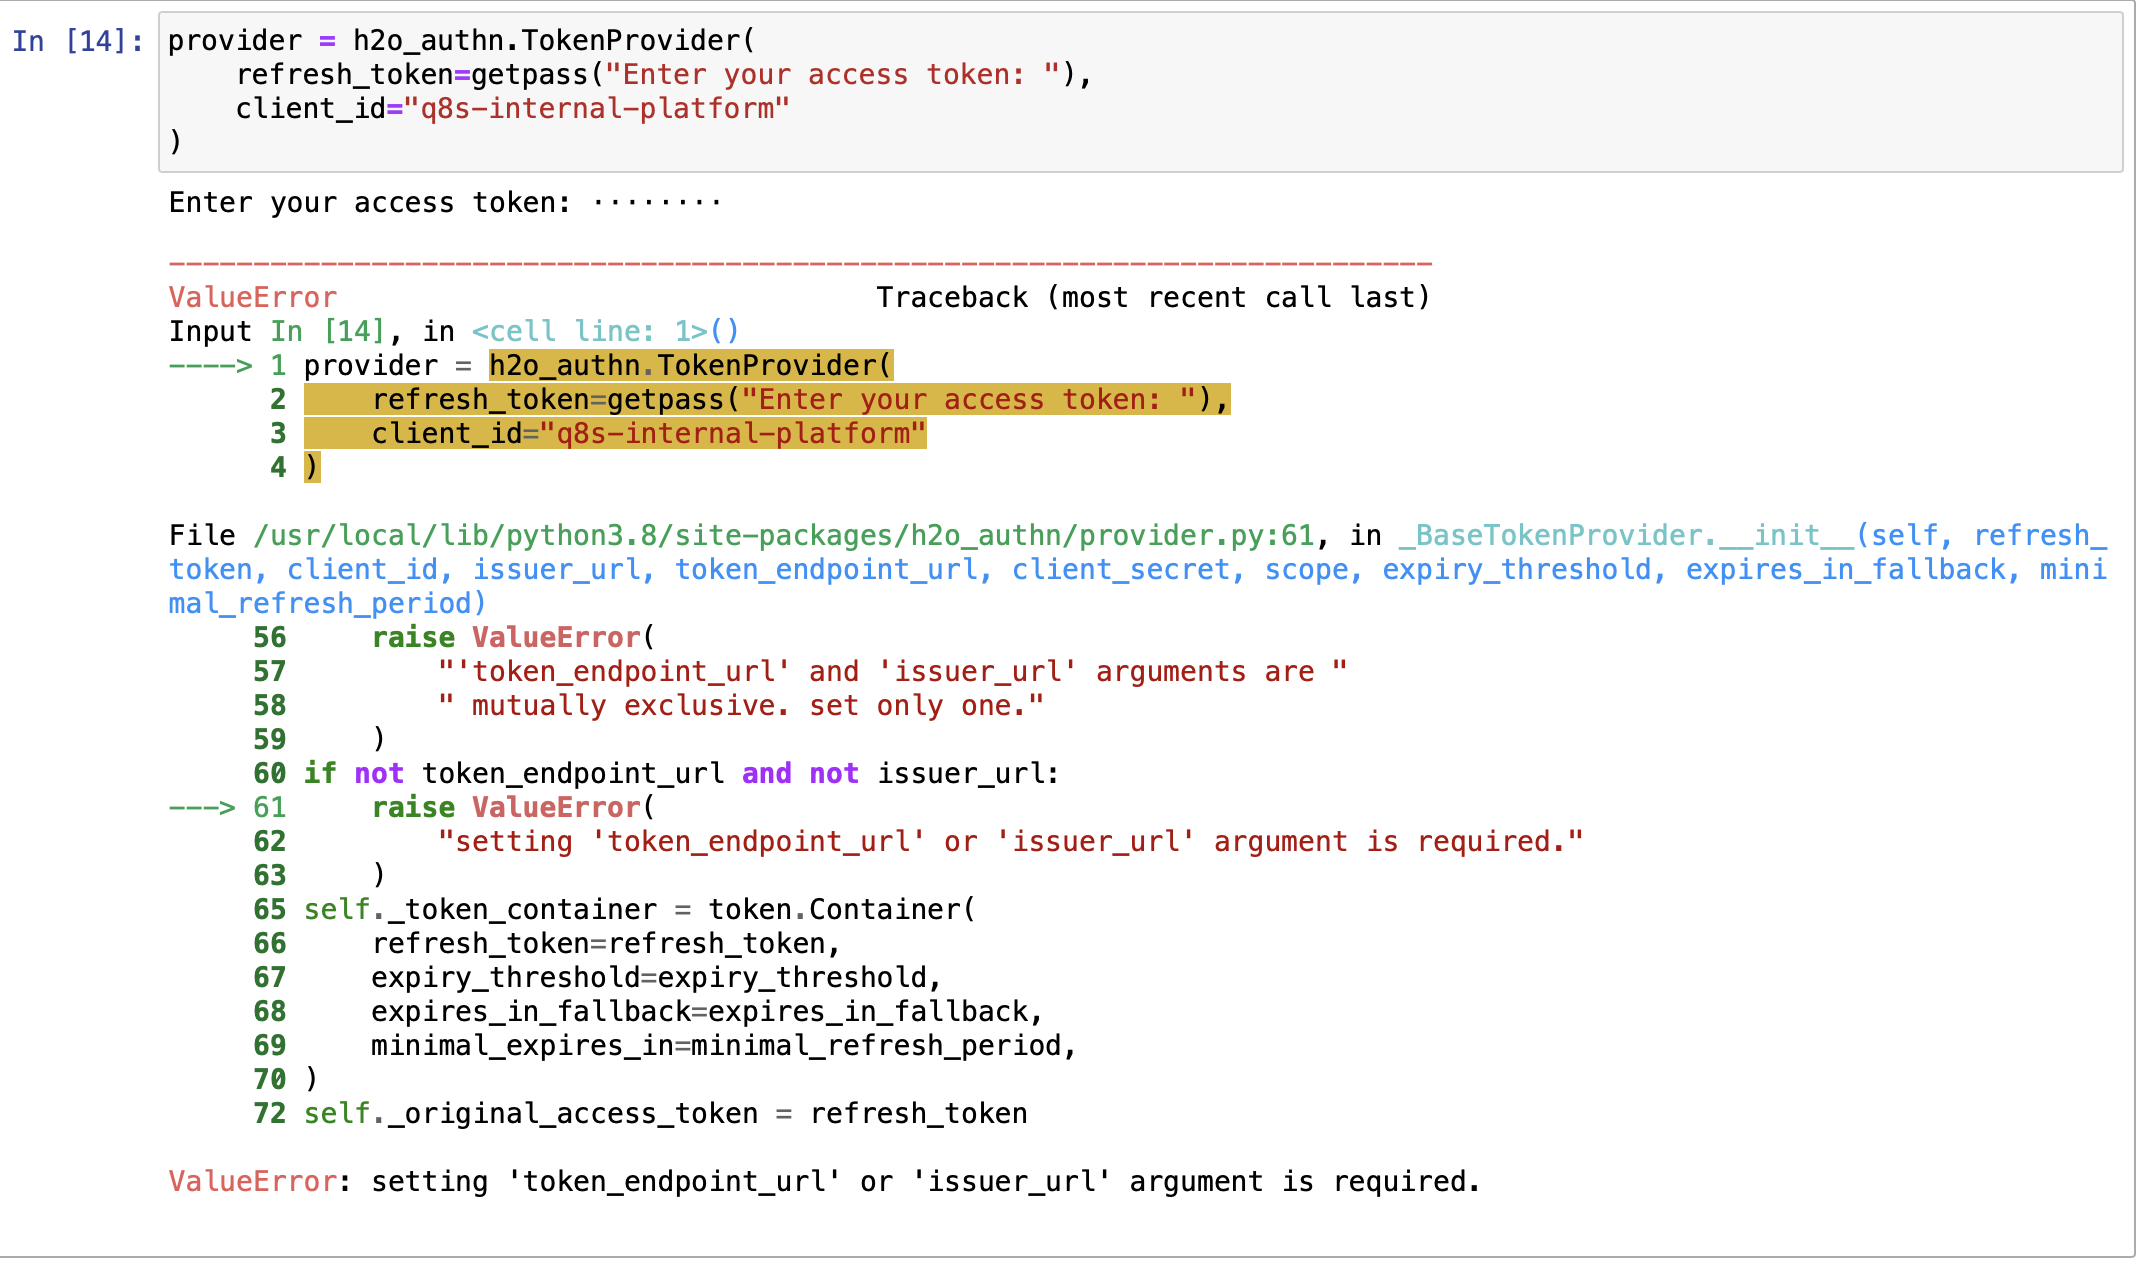Viewport: 2146px width, 1266px height.
Task: Click line 72 self._original_access_token assignment
Action: [x=665, y=1114]
